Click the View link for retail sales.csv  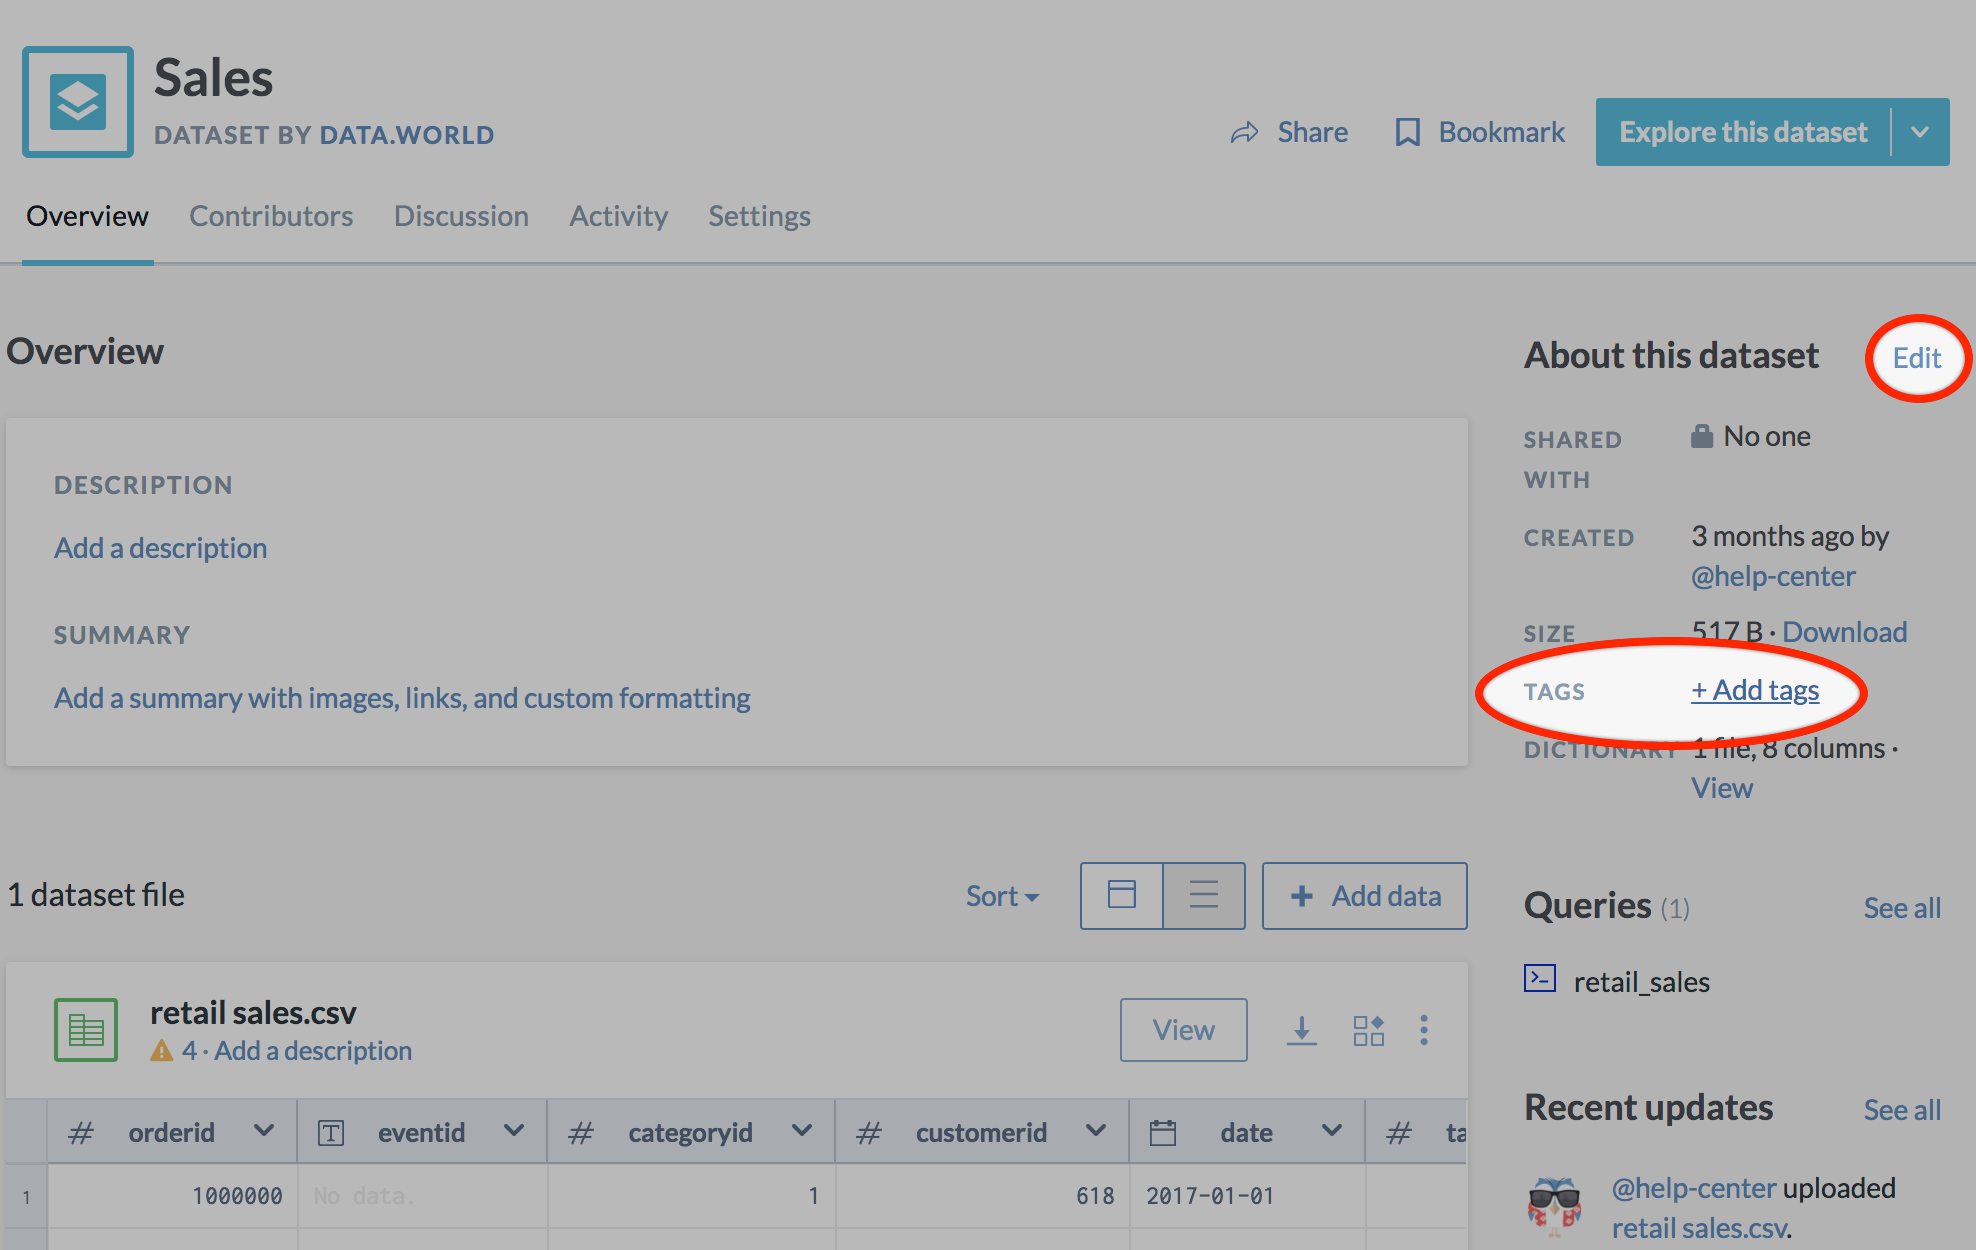tap(1182, 1028)
